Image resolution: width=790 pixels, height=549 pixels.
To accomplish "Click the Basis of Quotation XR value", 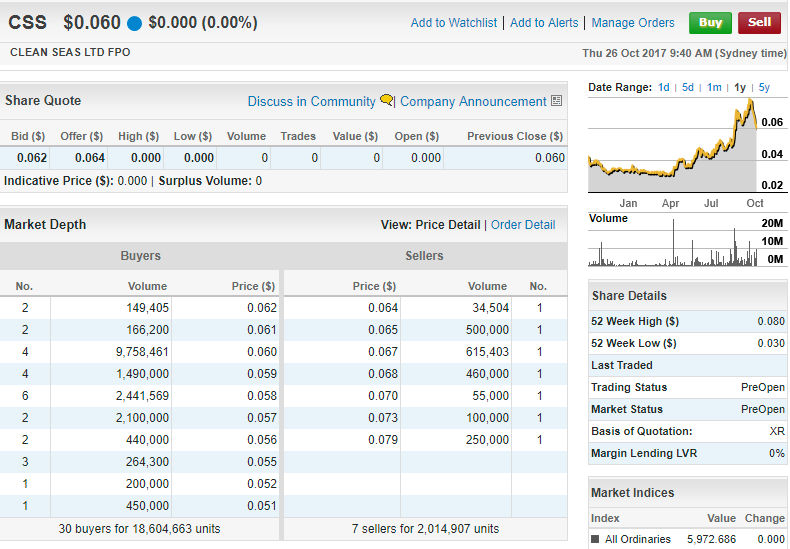I will 777,431.
